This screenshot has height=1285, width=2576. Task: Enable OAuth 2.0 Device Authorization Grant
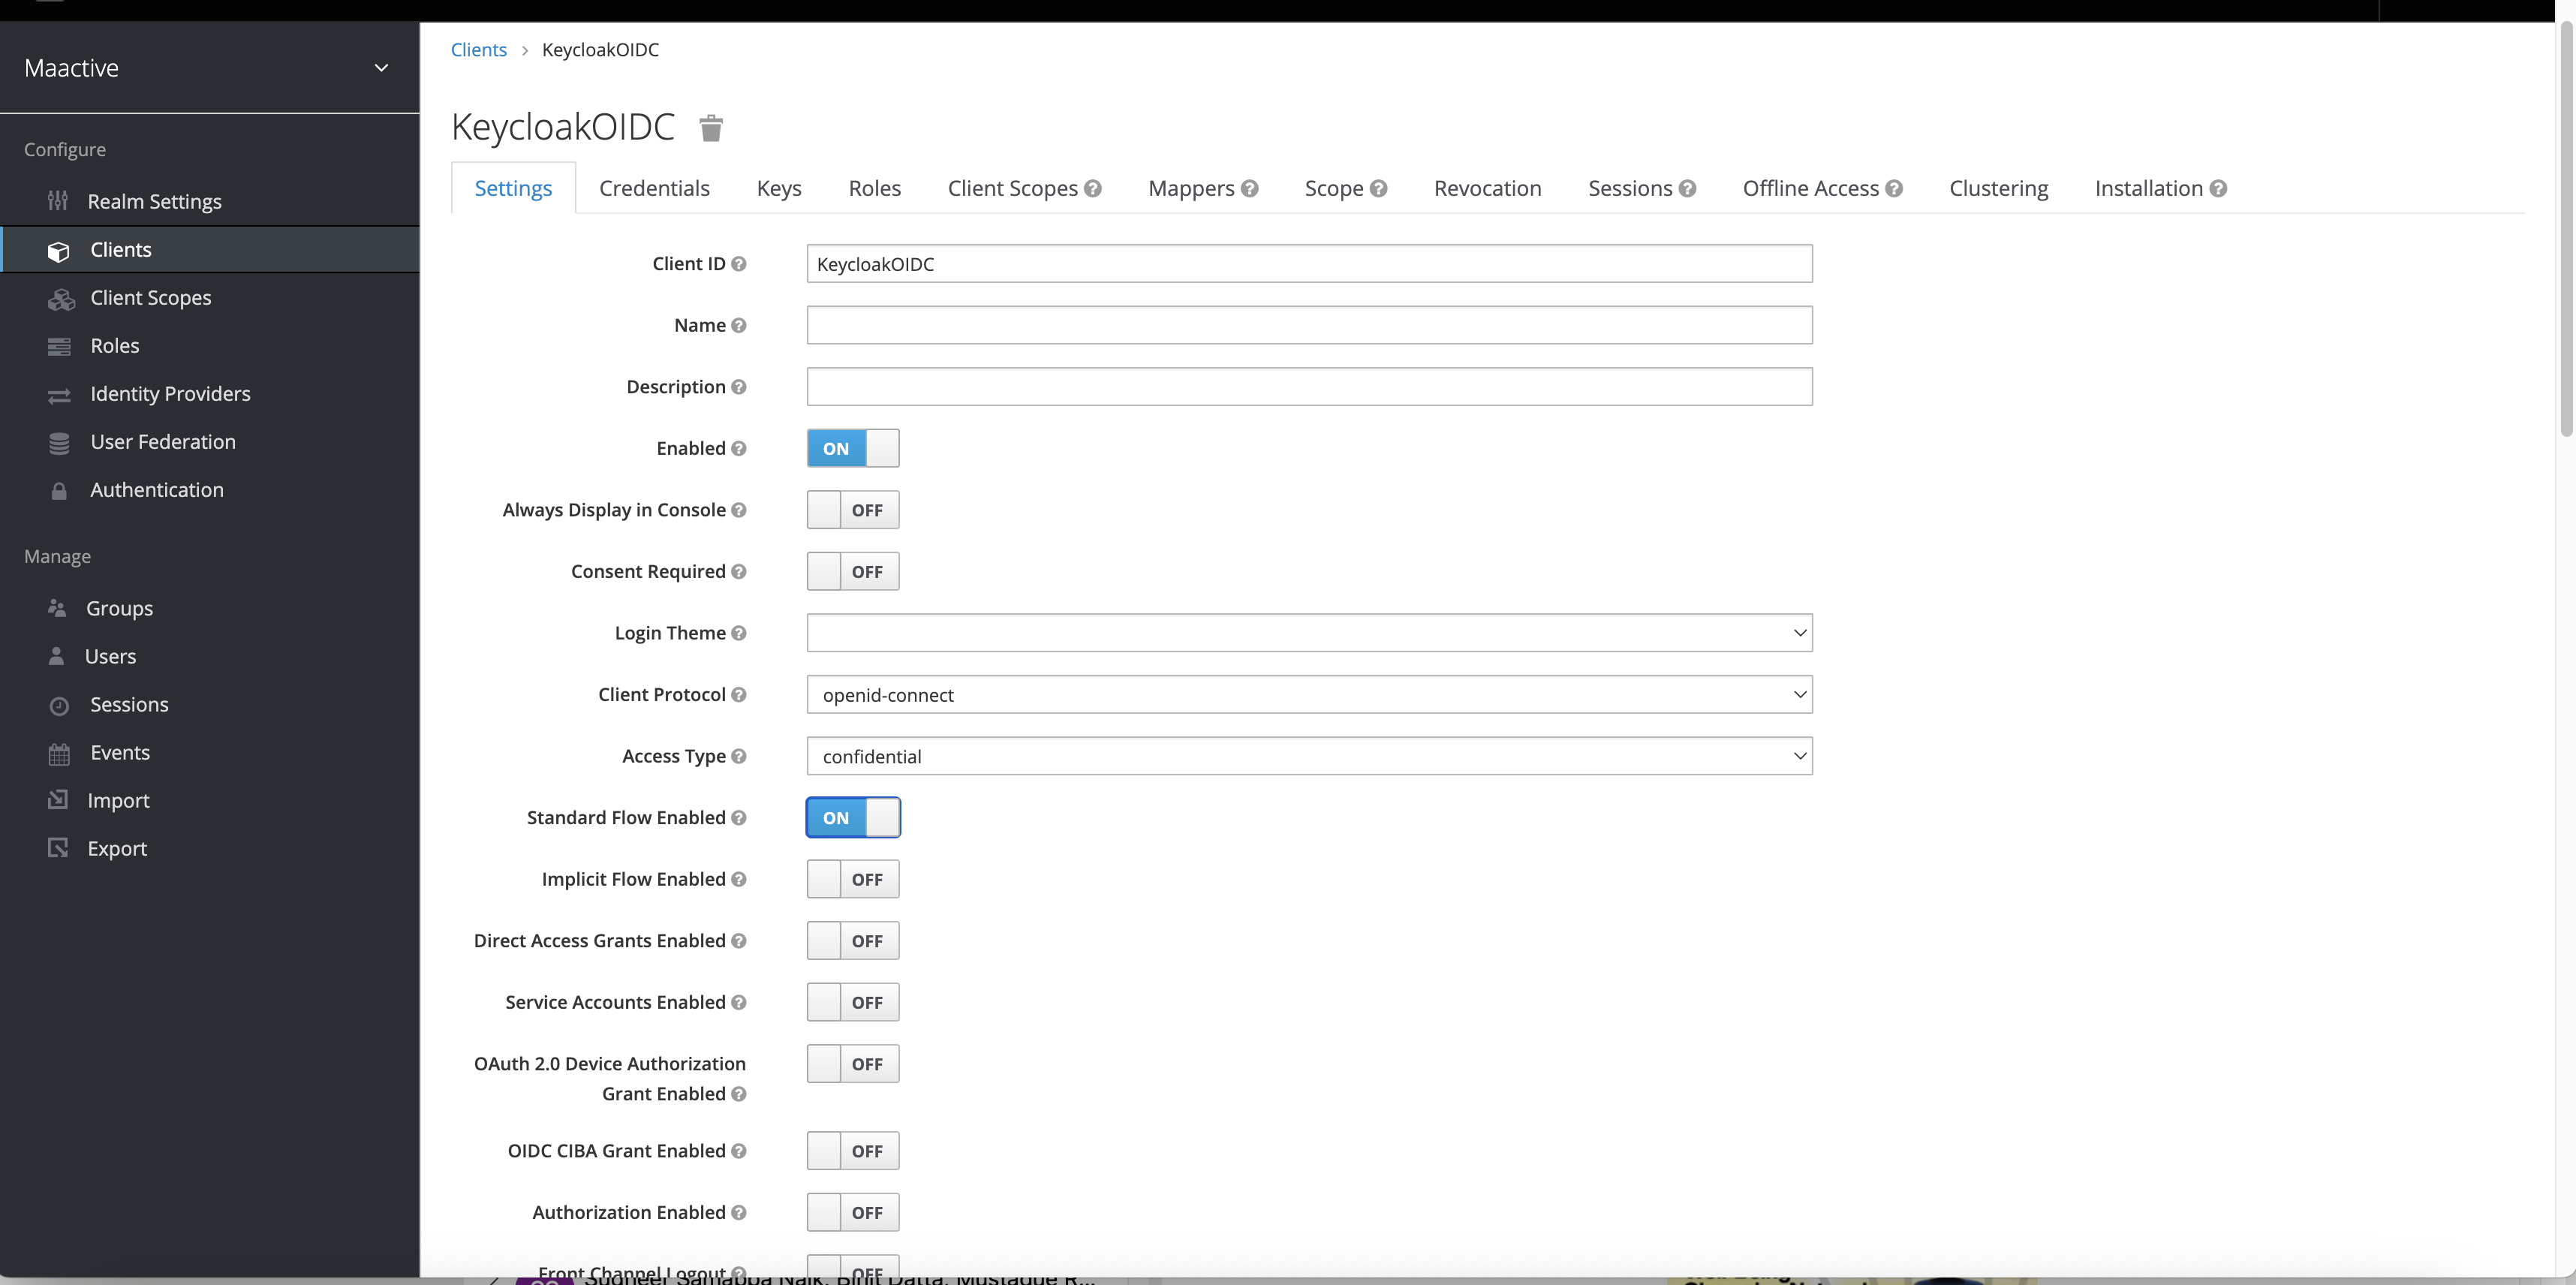pos(853,1064)
